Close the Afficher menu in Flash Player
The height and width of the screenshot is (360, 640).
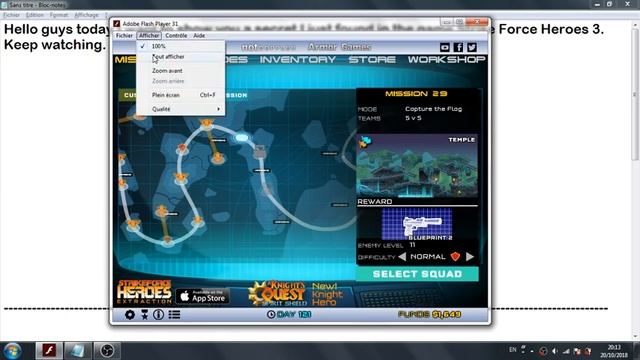[149, 36]
